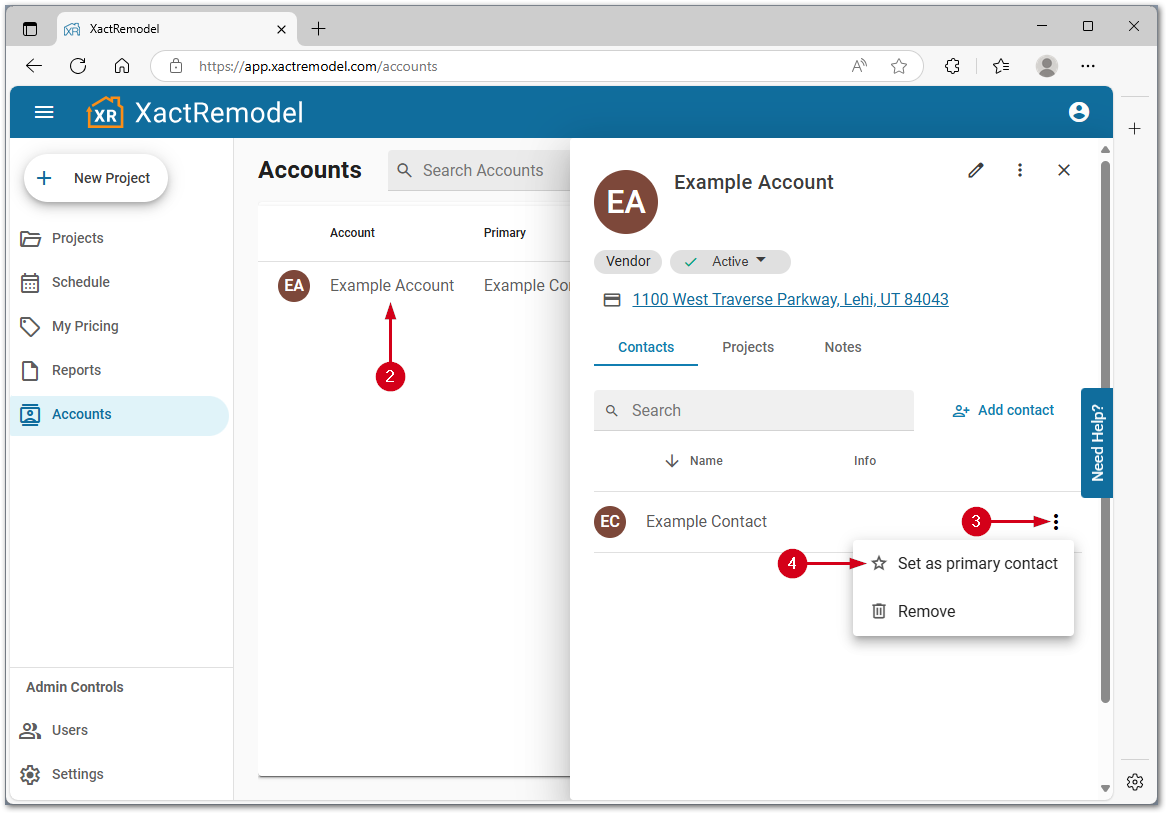
Task: Open the address link in Lehi, UT
Action: point(790,300)
